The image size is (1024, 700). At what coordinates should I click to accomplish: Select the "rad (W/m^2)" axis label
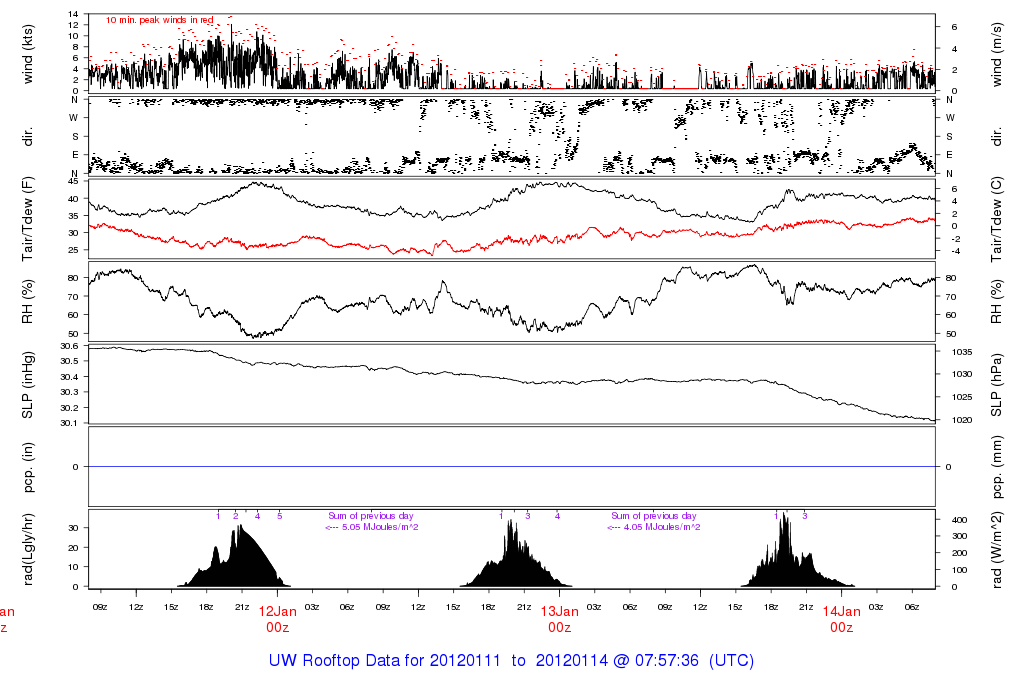point(997,549)
